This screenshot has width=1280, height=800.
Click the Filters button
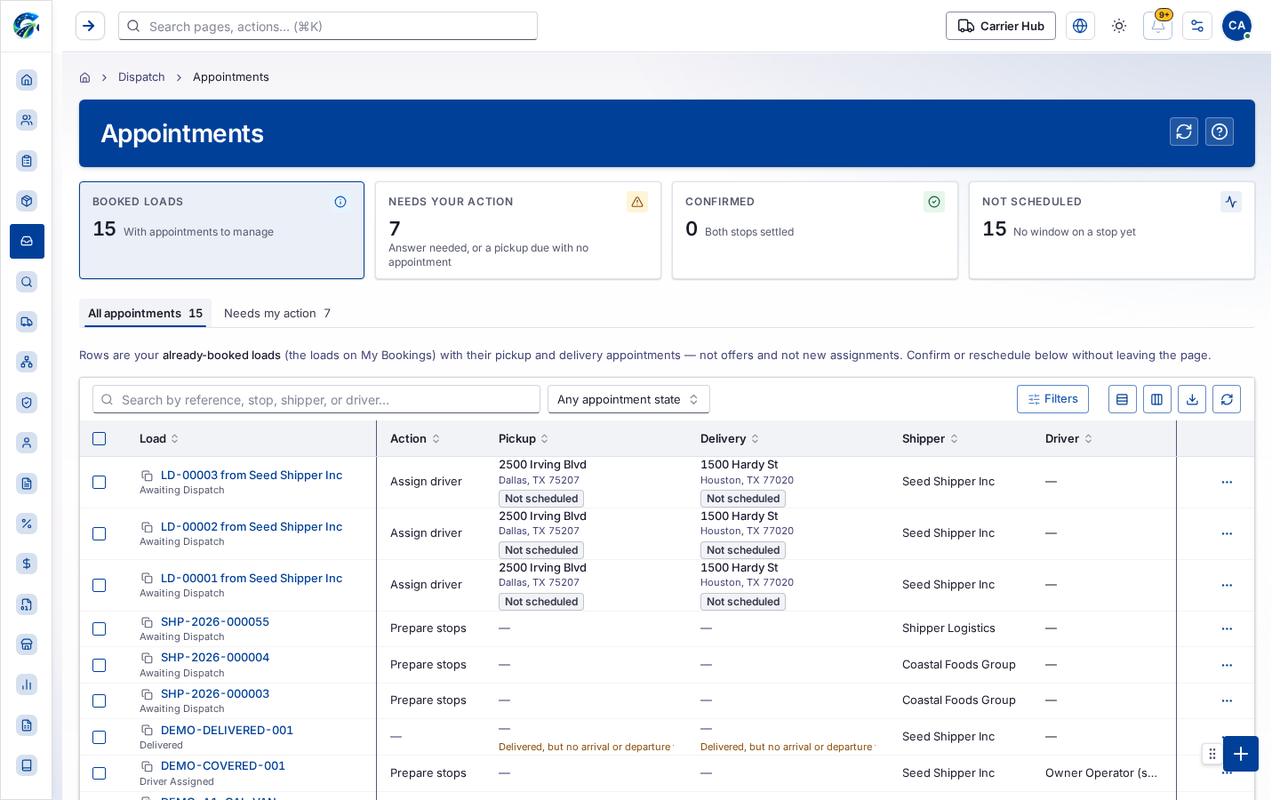[x=1053, y=399]
